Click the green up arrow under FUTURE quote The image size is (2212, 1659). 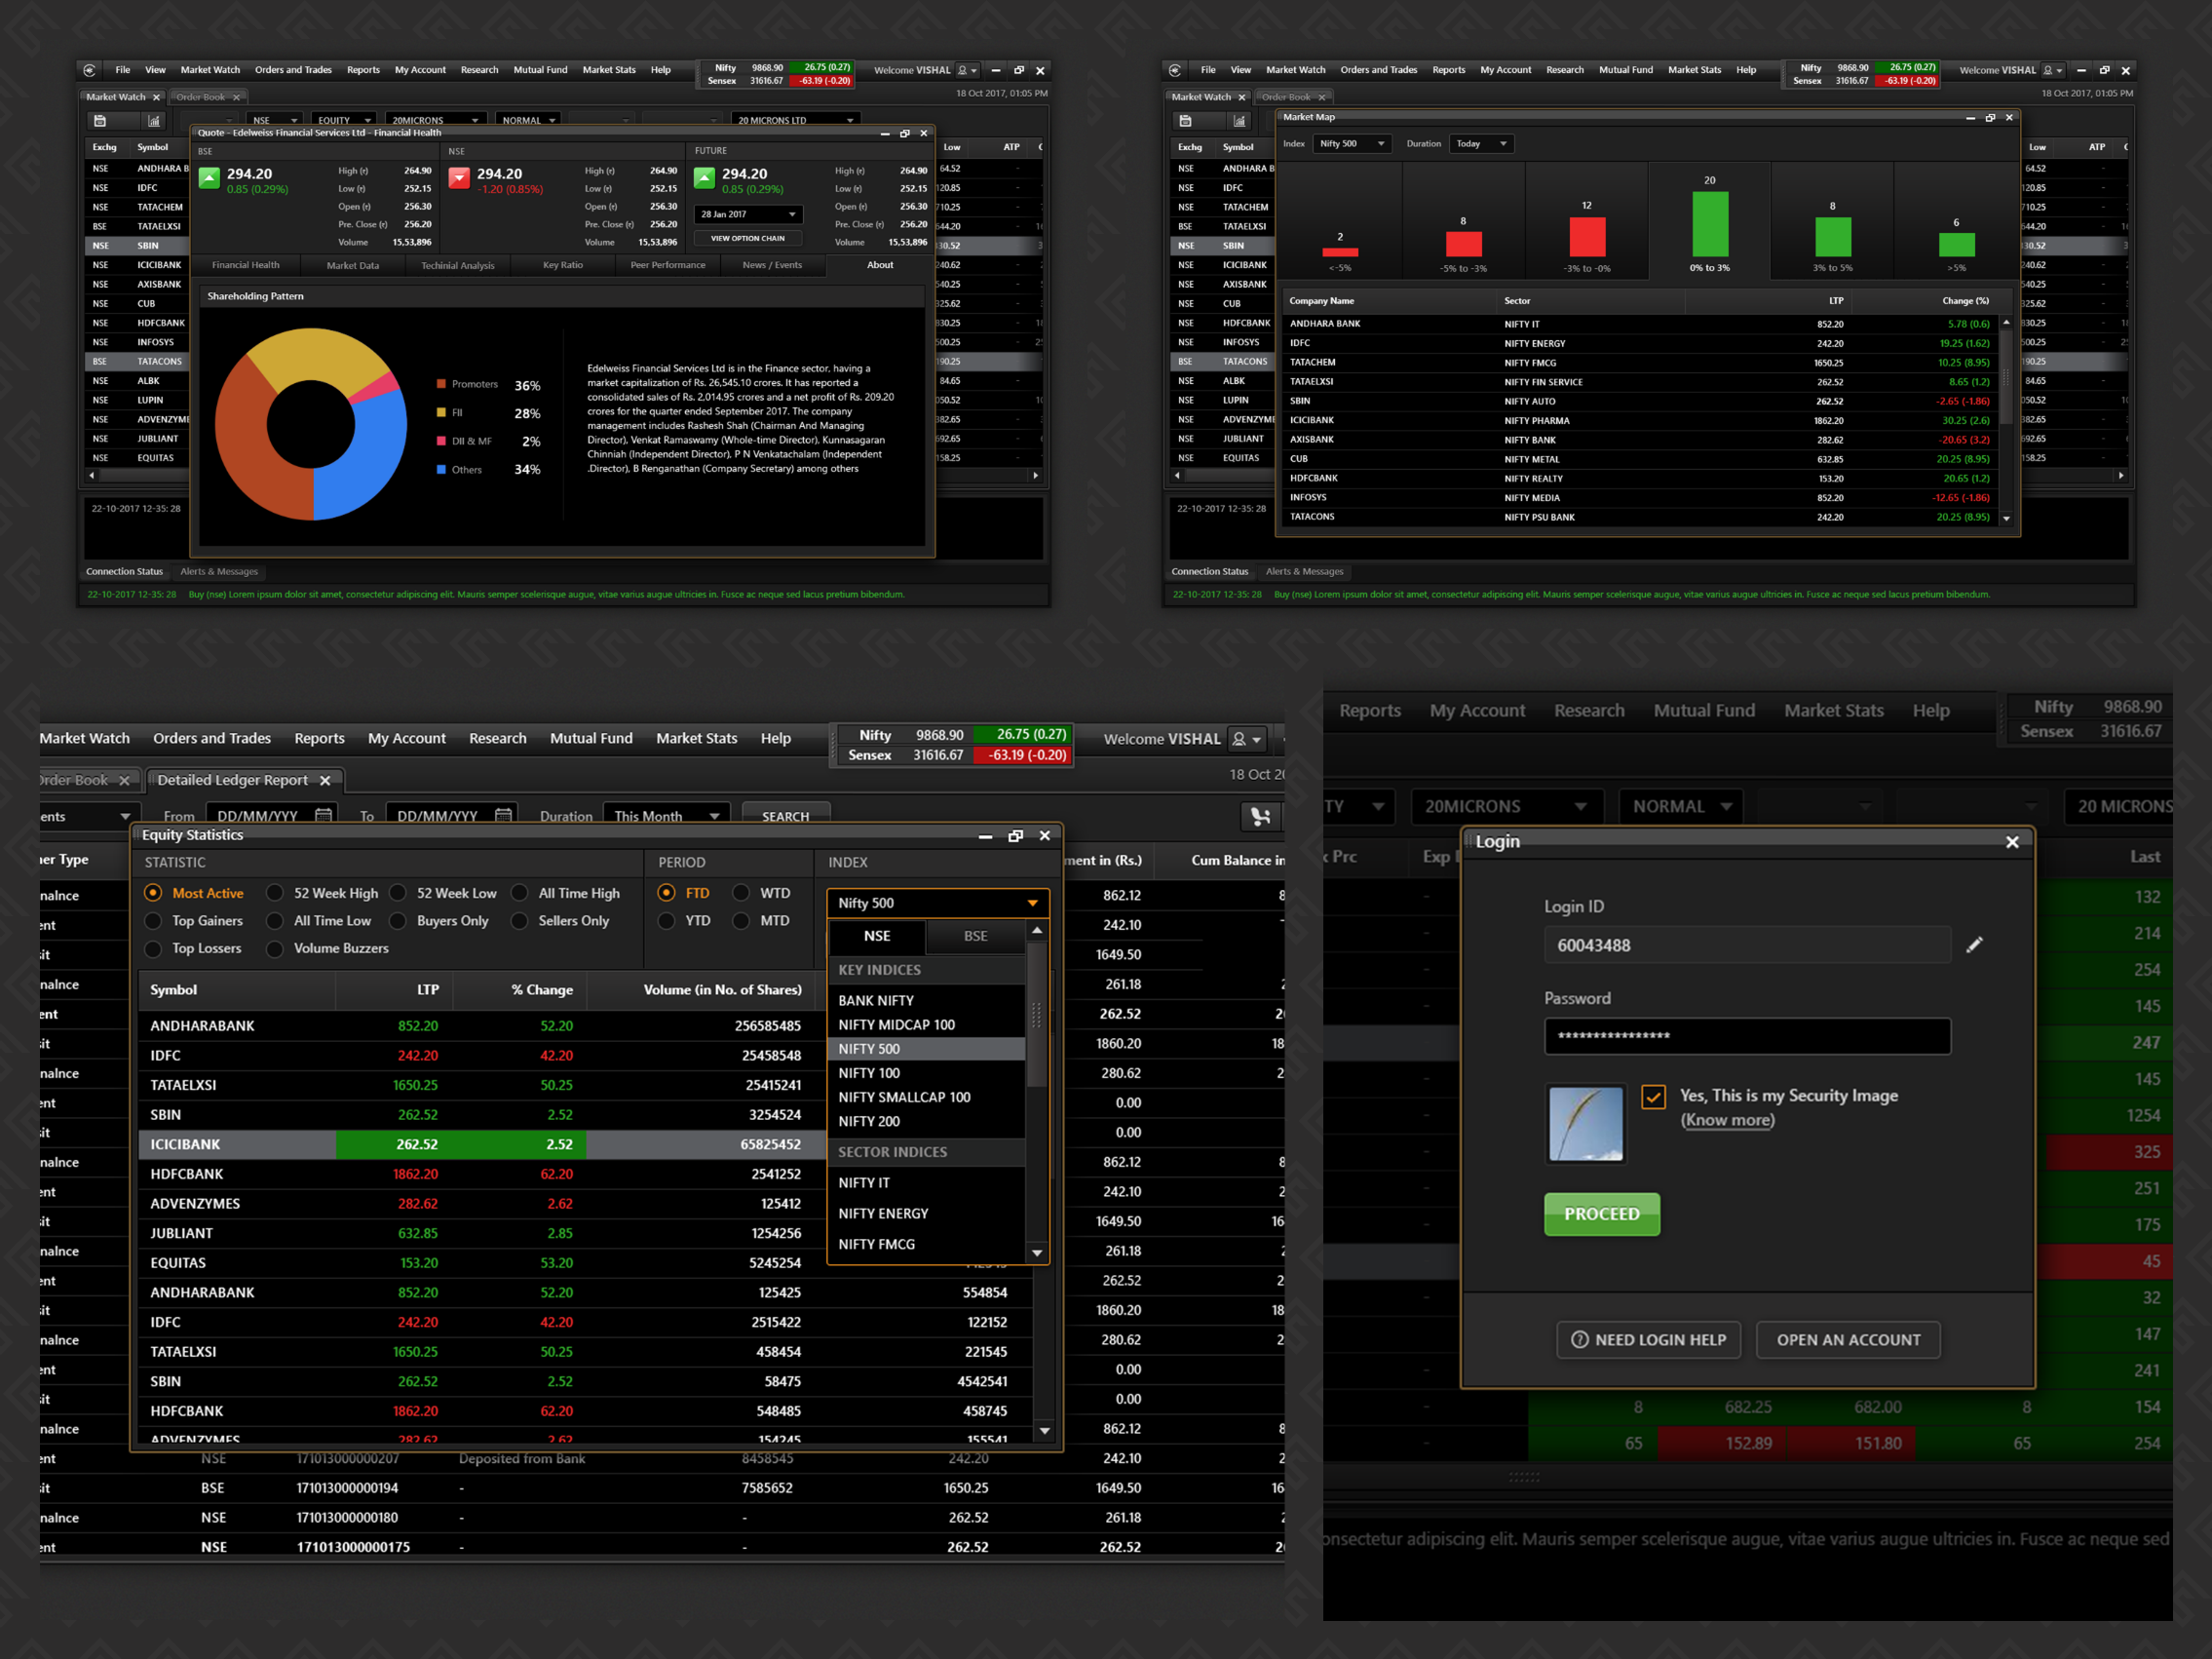[x=705, y=178]
